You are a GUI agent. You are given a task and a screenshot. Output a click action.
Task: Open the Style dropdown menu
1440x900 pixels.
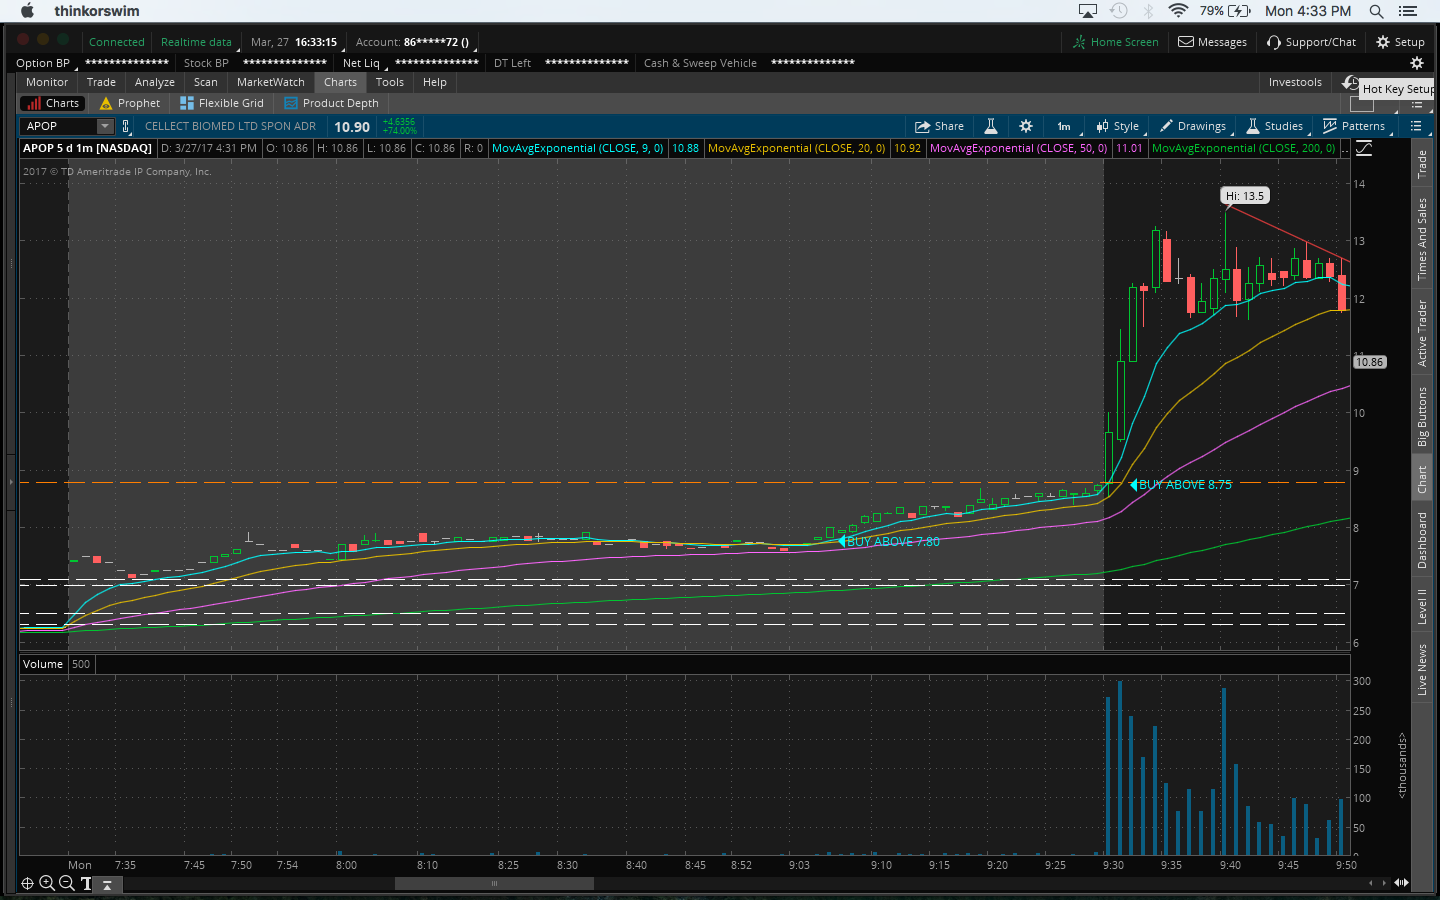[x=1118, y=126]
